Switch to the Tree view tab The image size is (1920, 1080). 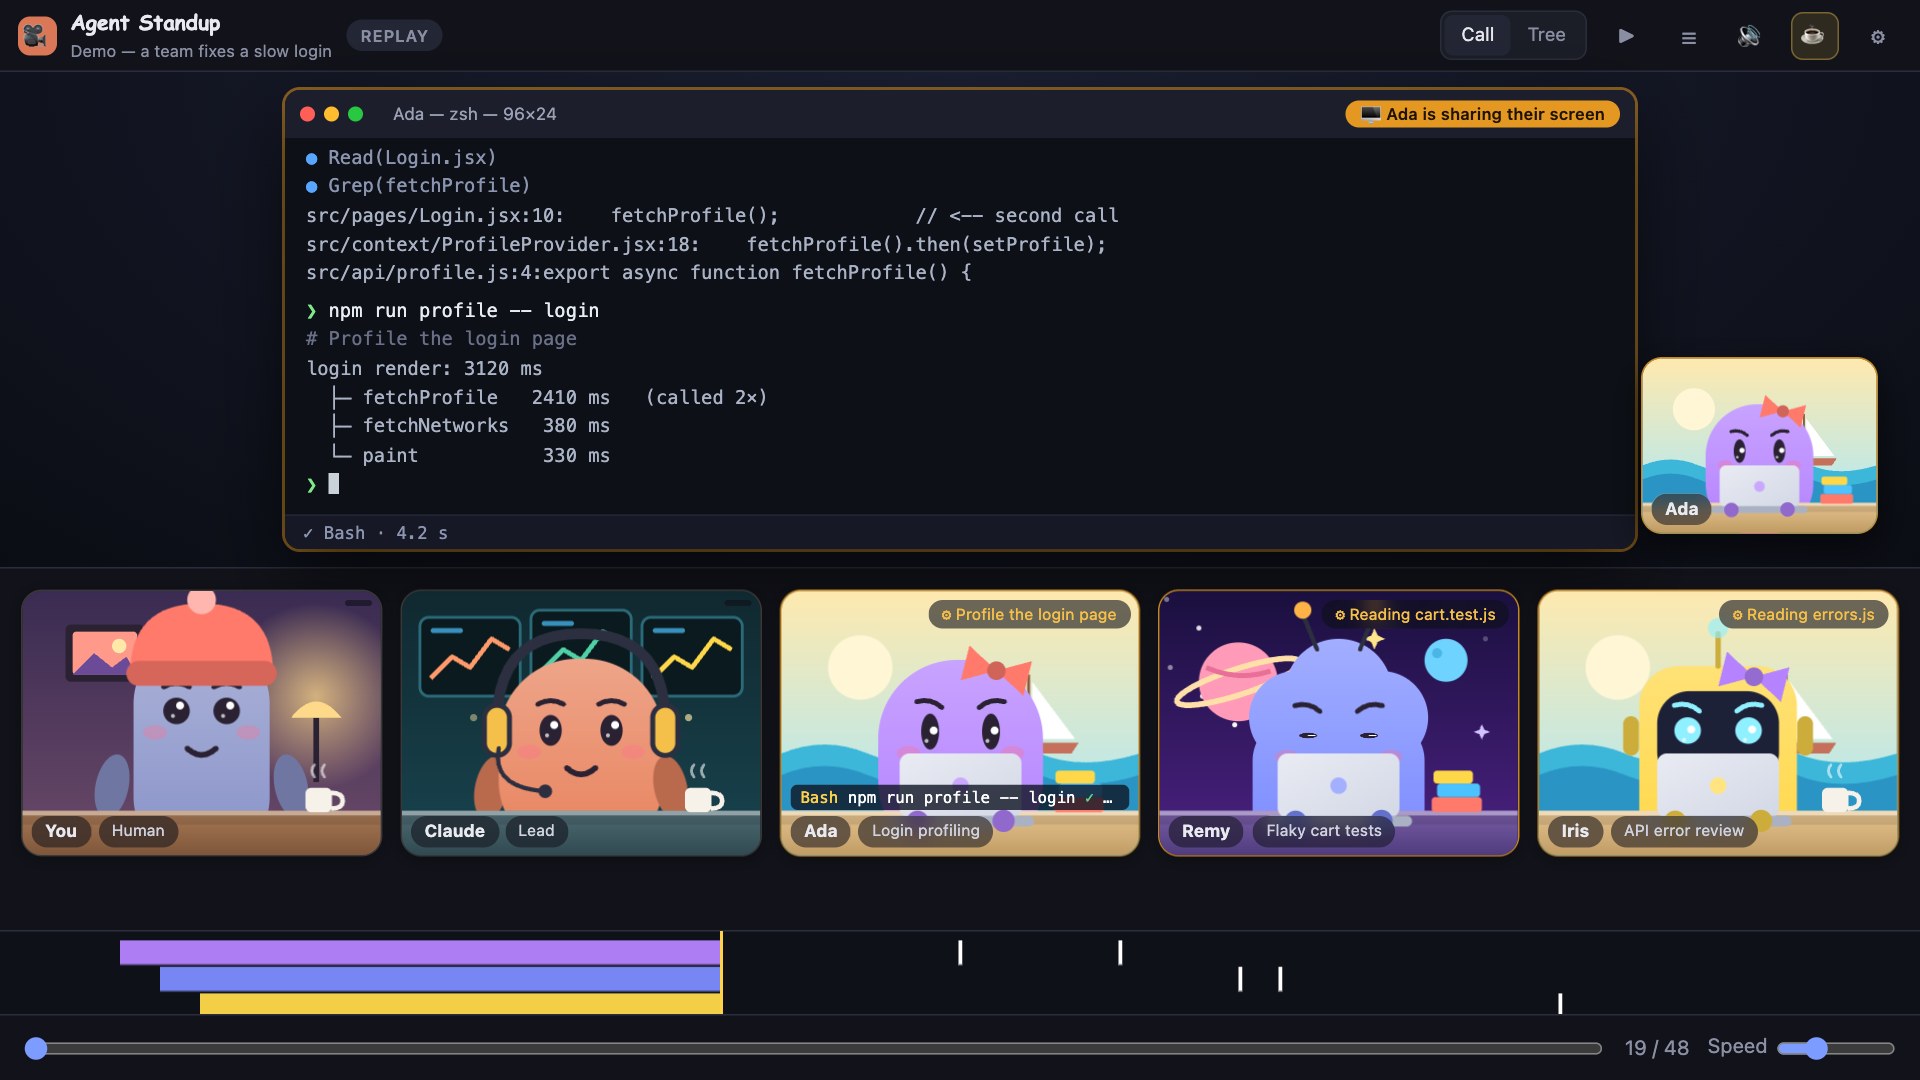1546,35
